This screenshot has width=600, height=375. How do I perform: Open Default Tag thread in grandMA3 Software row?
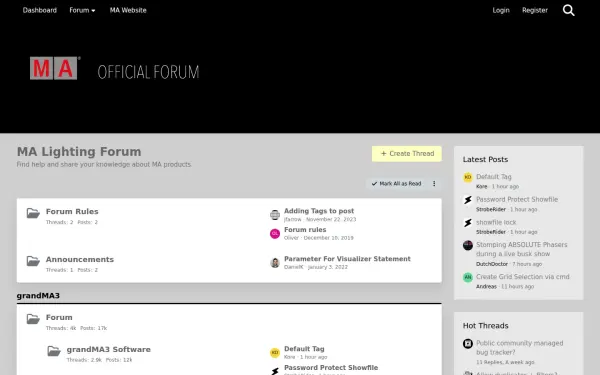point(304,349)
